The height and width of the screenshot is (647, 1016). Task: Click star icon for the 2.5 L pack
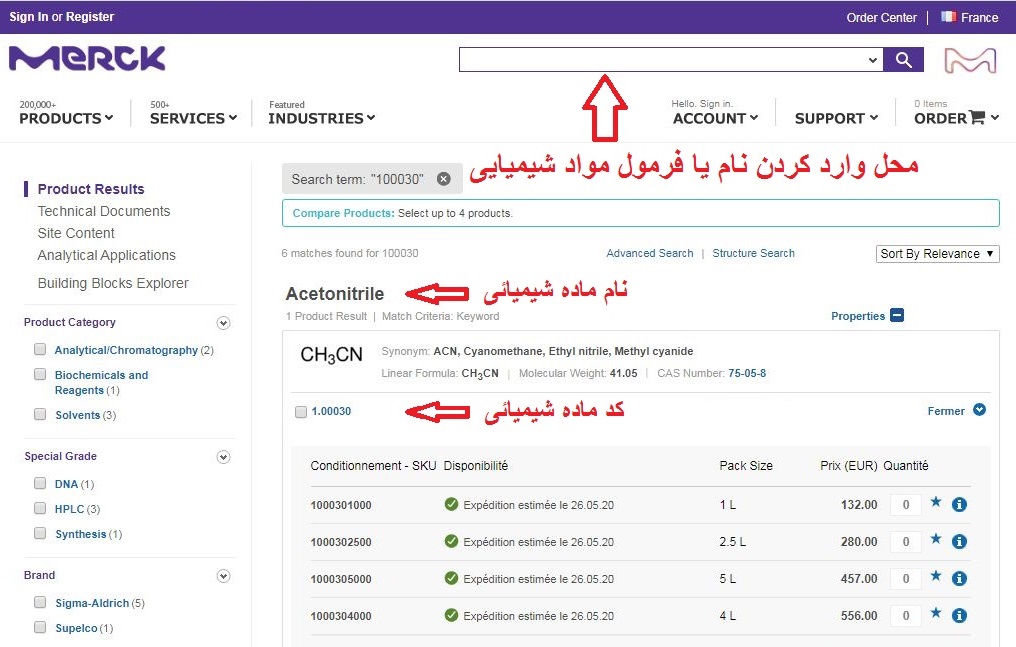point(936,539)
